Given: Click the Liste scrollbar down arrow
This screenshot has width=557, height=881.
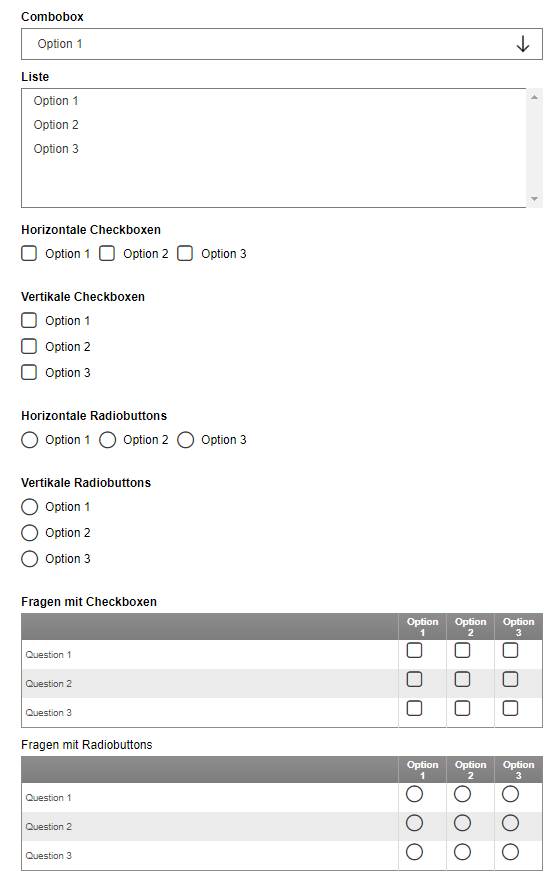Looking at the screenshot, I should [534, 199].
